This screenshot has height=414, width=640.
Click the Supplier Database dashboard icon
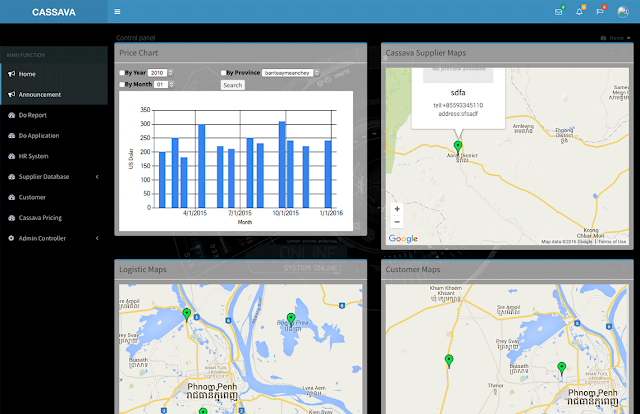(x=11, y=177)
